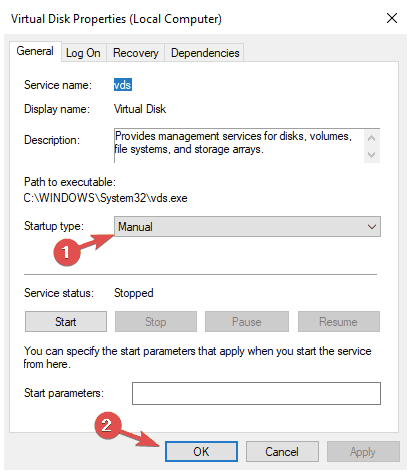This screenshot has width=408, height=473.
Task: Click the highlighted vds service name
Action: coord(123,85)
